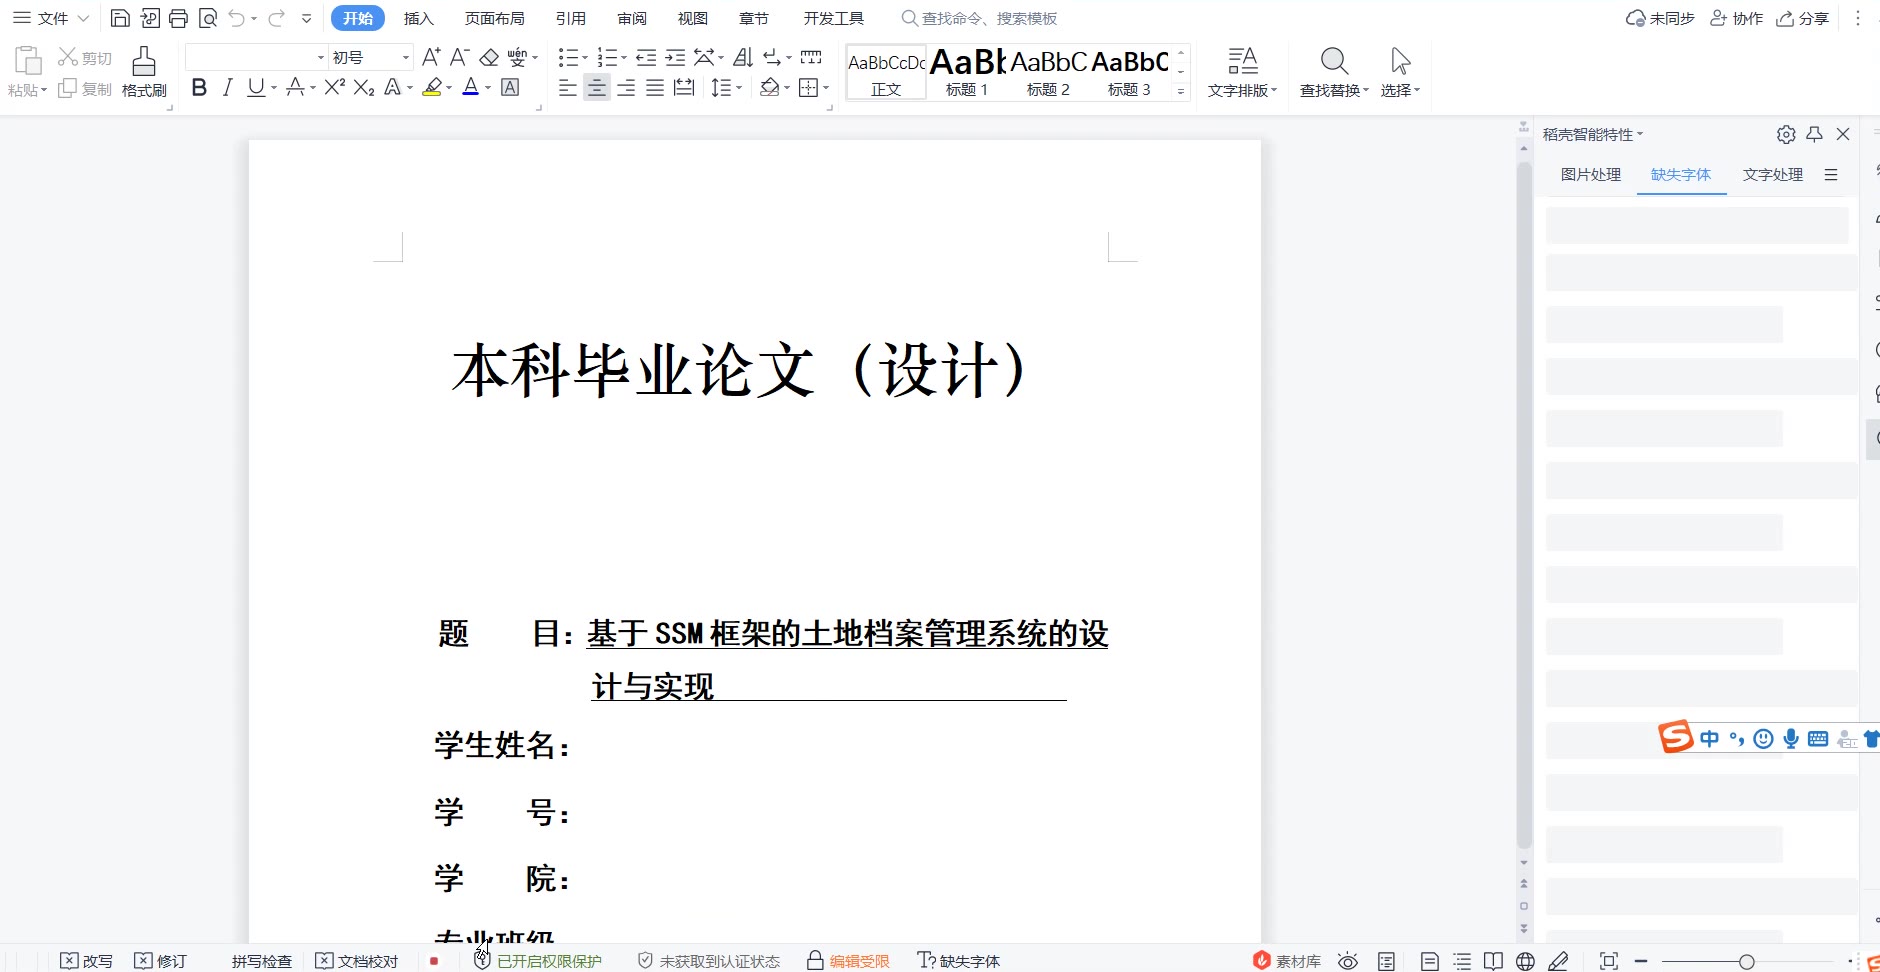Image resolution: width=1880 pixels, height=972 pixels.
Task: Toggle 改写 overwrite mode in status bar
Action: tap(86, 961)
